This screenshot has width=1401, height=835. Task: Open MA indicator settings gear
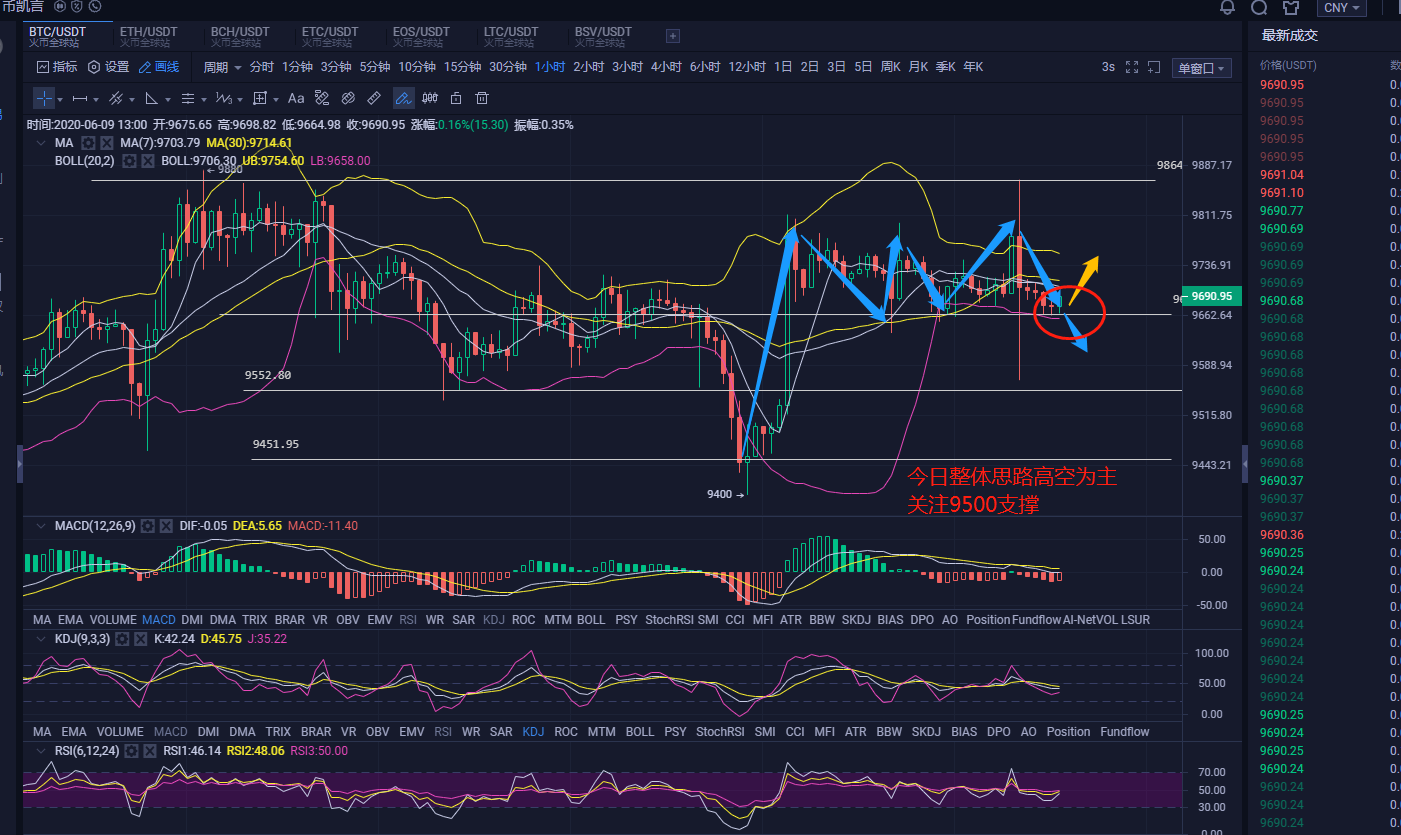coord(87,143)
